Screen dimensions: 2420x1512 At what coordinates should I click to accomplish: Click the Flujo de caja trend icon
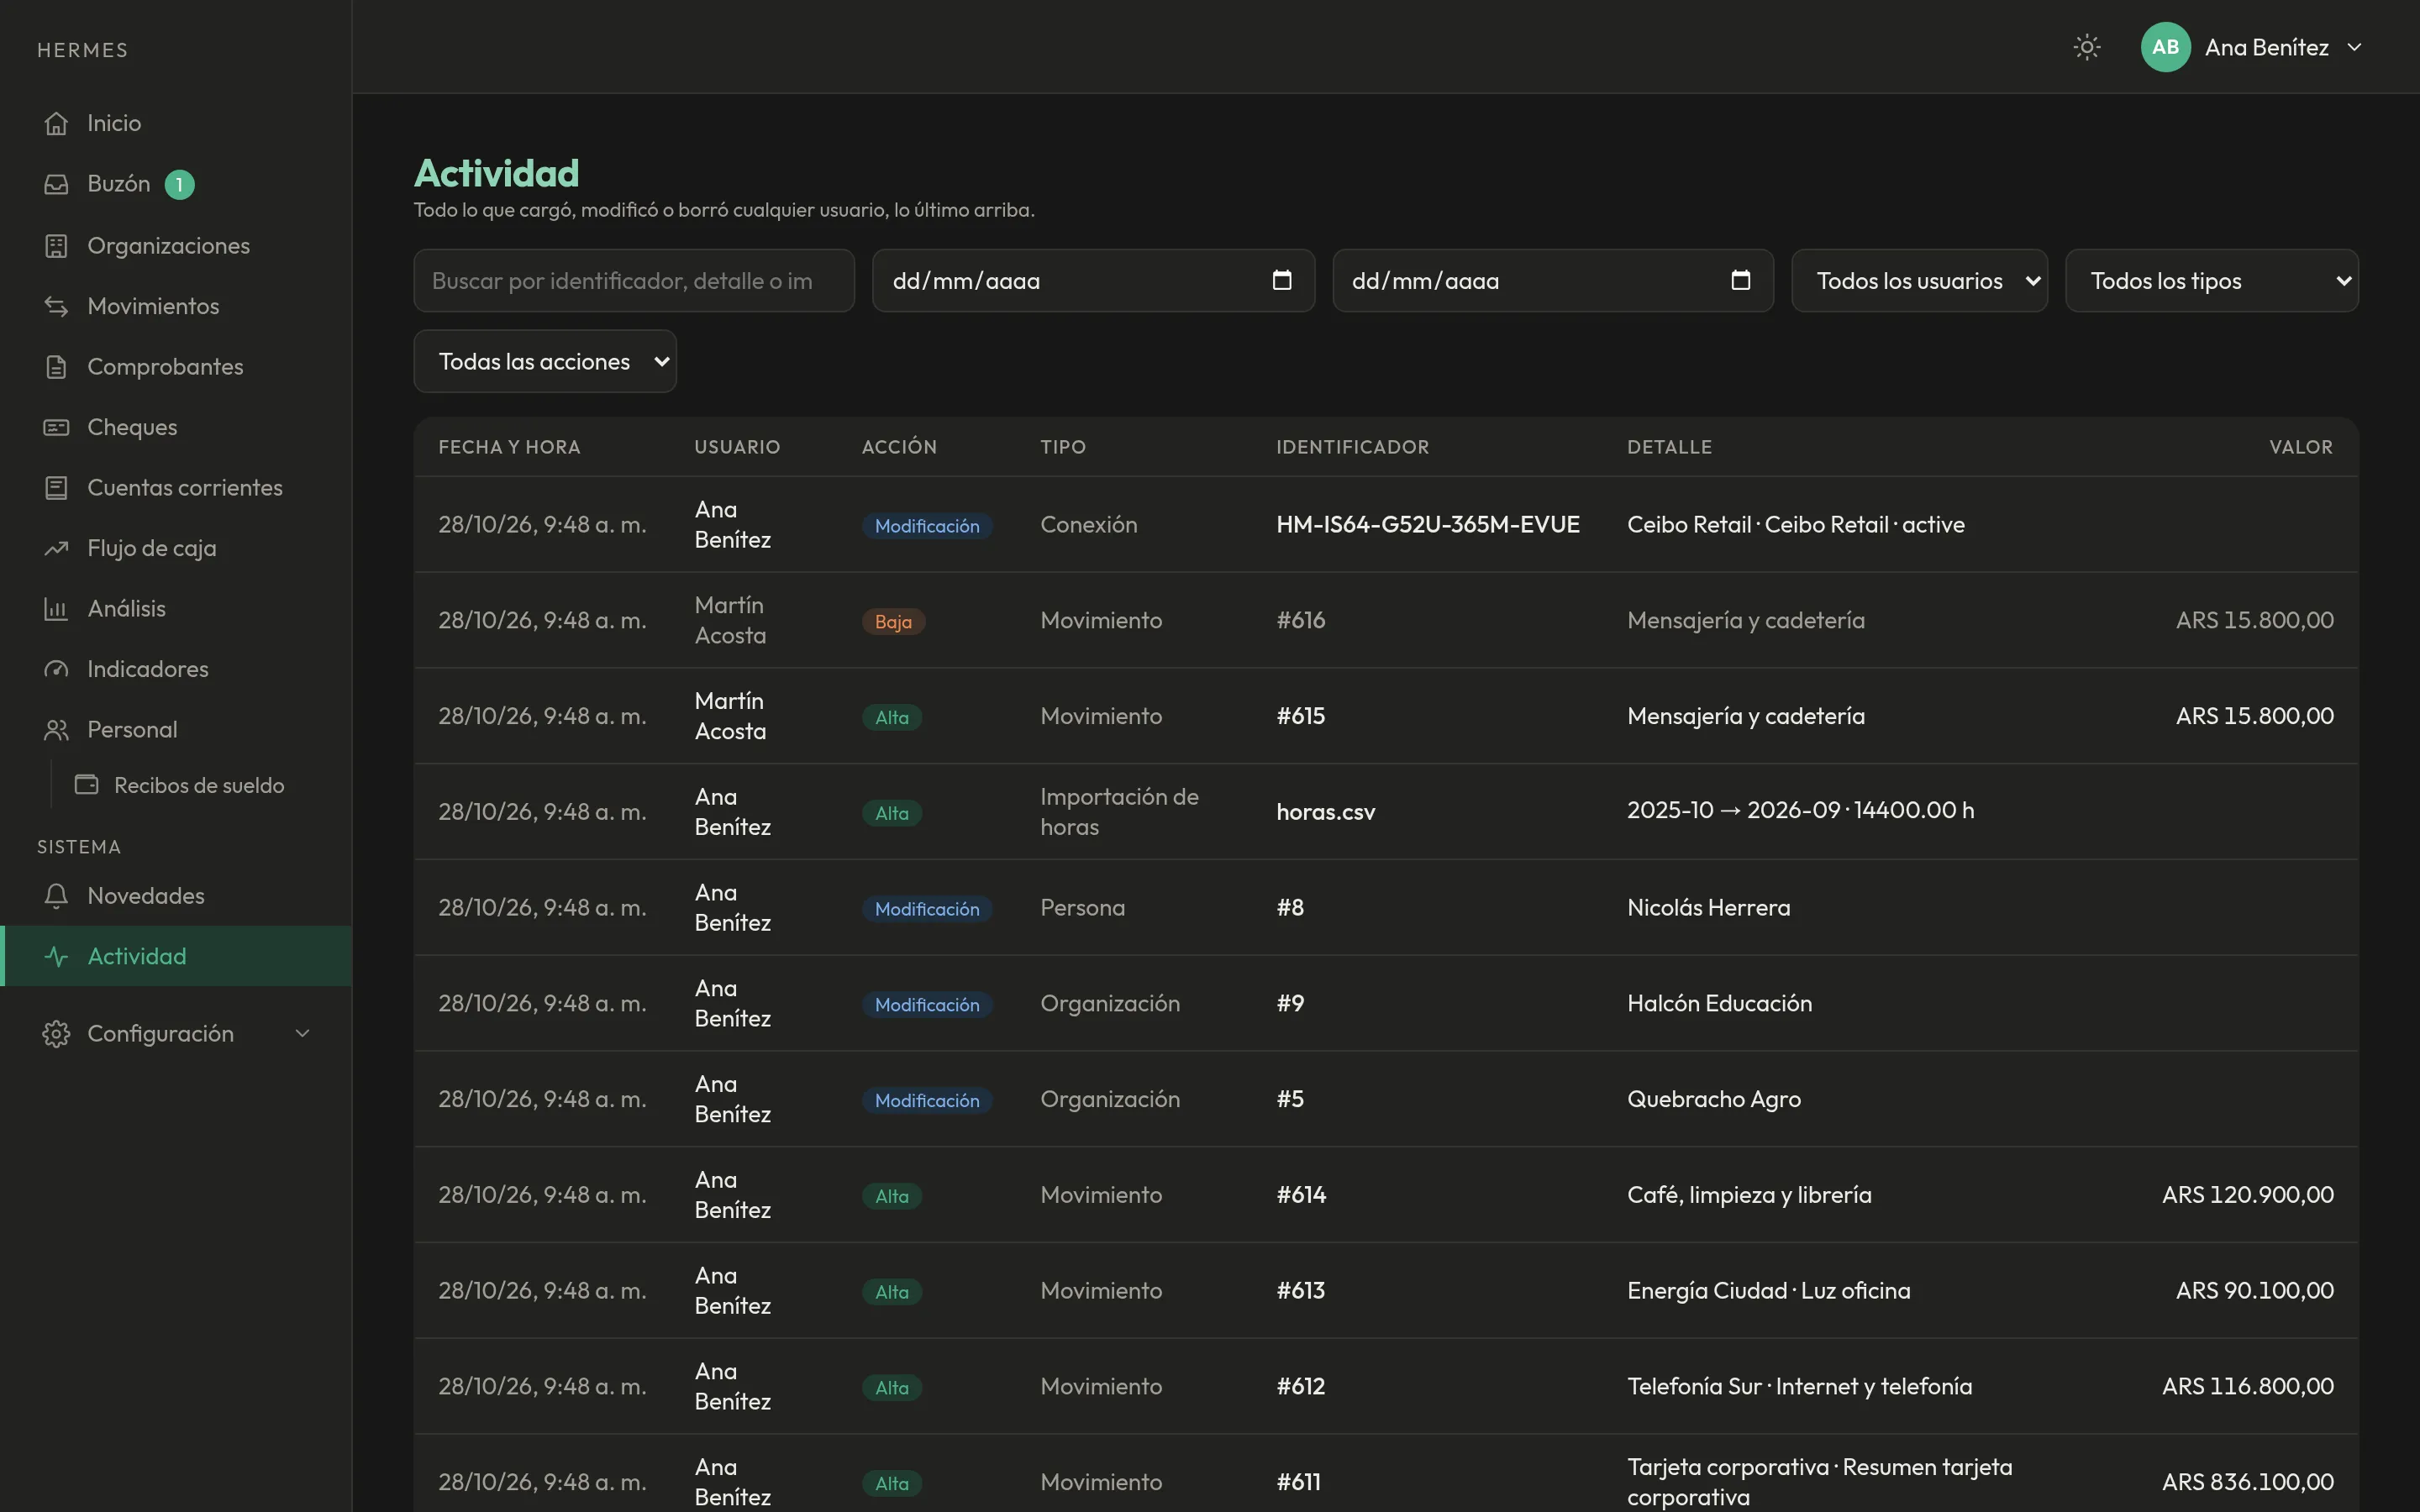pos(56,548)
